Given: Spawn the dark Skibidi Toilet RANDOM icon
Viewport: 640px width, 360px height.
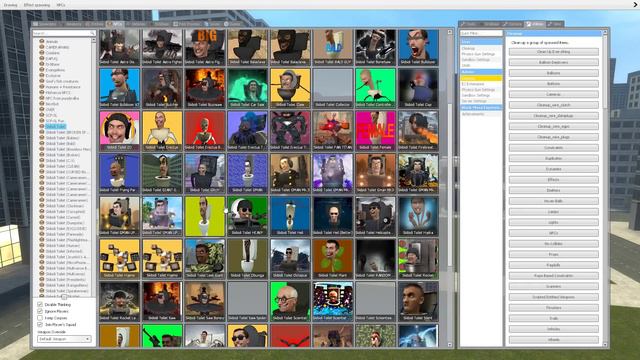Looking at the screenshot, I should pyautogui.click(x=376, y=259).
